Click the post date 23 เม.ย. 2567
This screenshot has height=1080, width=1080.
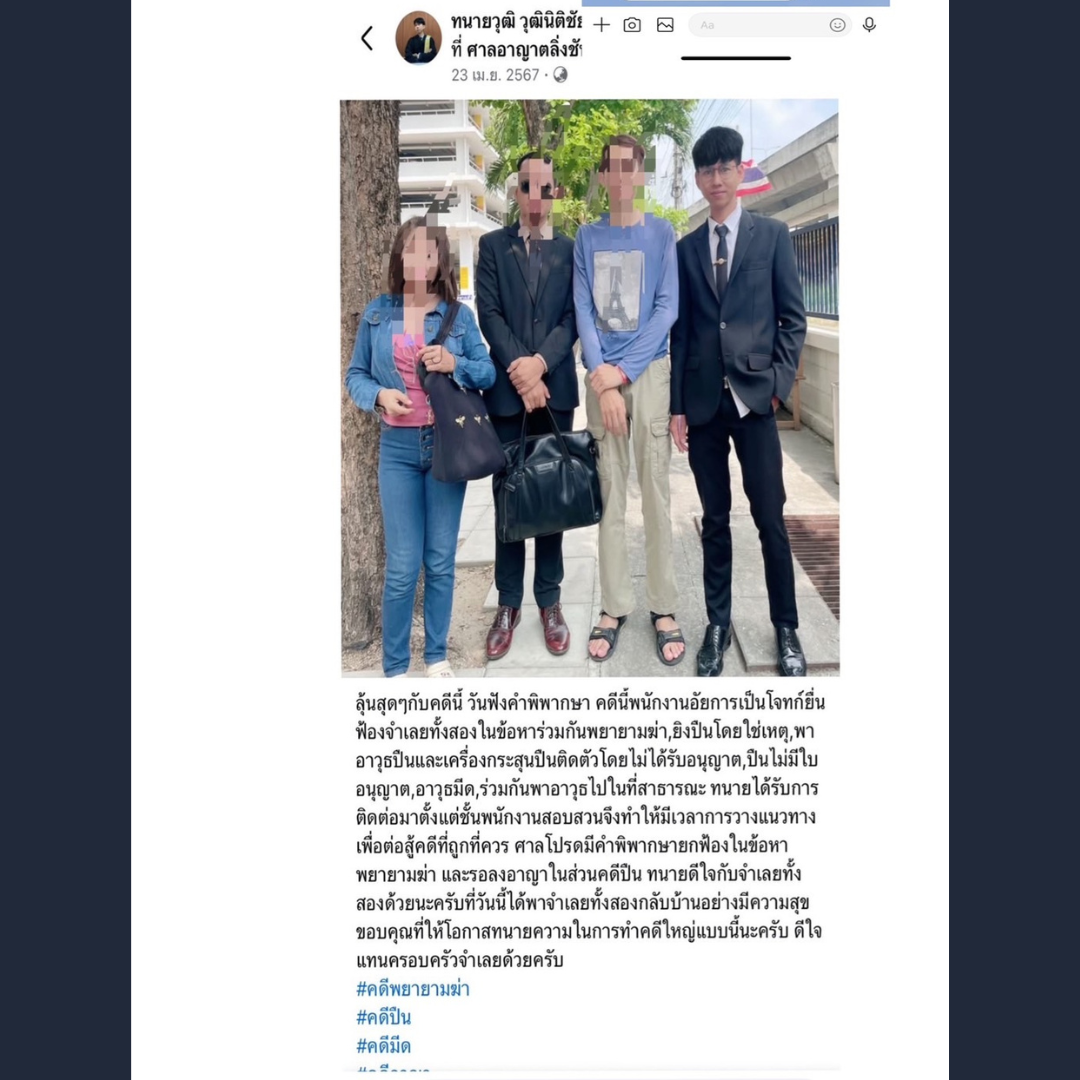(x=495, y=75)
